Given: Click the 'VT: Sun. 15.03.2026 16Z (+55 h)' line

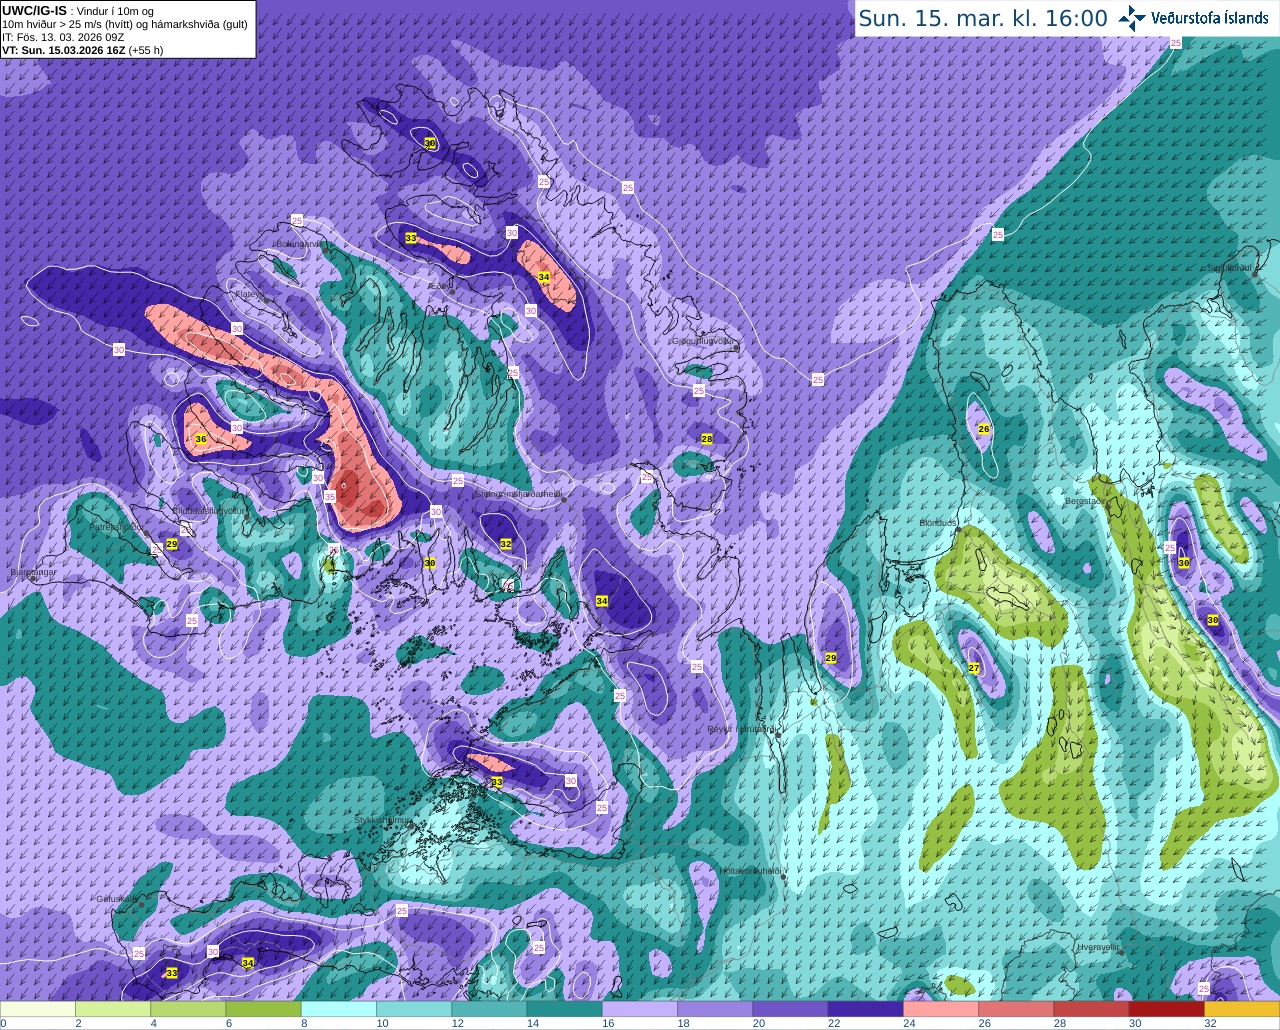Looking at the screenshot, I should [x=82, y=50].
